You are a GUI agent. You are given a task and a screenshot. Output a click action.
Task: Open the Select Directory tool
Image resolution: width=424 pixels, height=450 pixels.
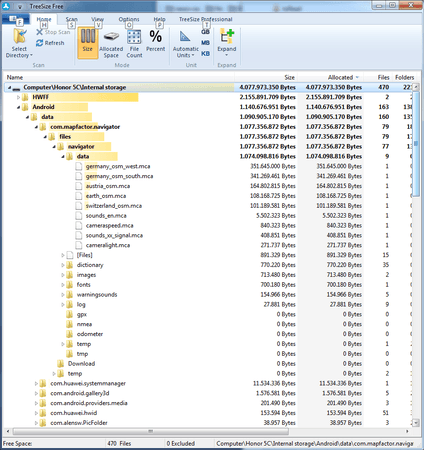click(x=19, y=43)
